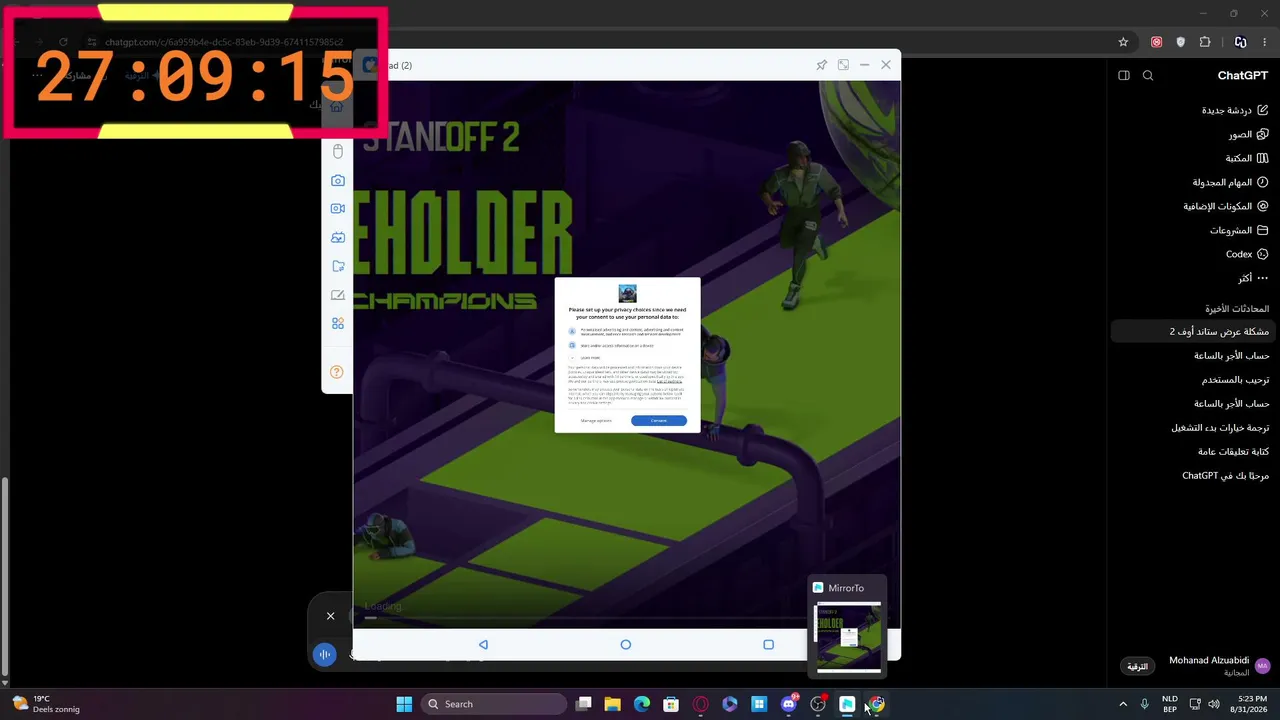
Task: Open the file transfer folder icon in MirrorTo
Action: [338, 266]
